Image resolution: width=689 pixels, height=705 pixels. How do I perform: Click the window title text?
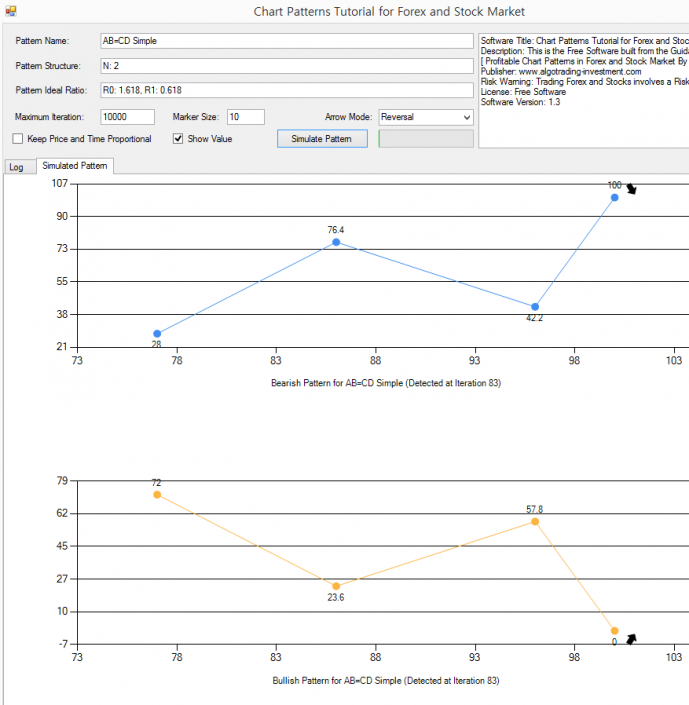click(x=389, y=11)
